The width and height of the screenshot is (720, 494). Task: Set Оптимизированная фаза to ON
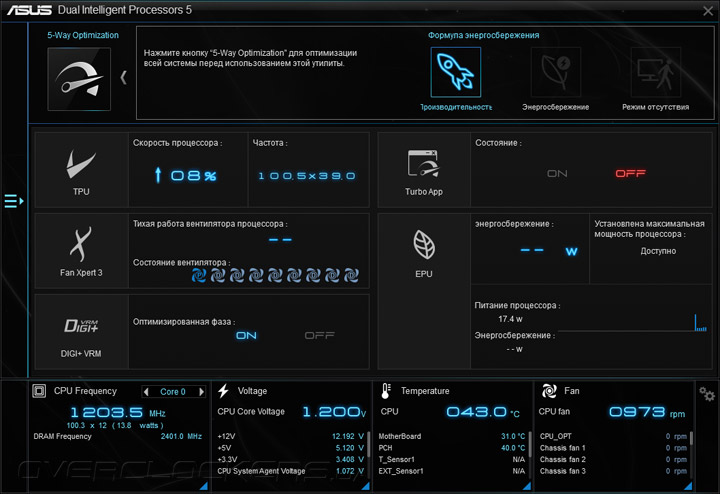[246, 336]
